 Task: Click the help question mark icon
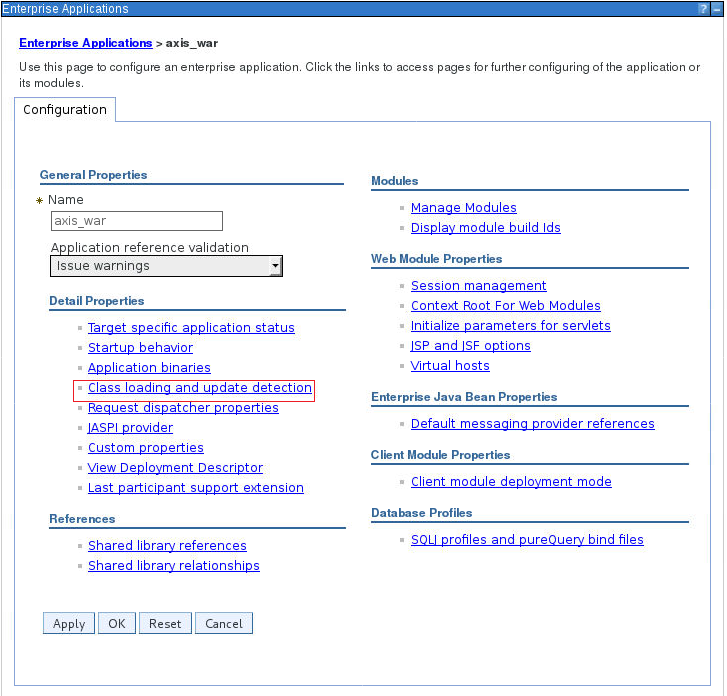(703, 8)
